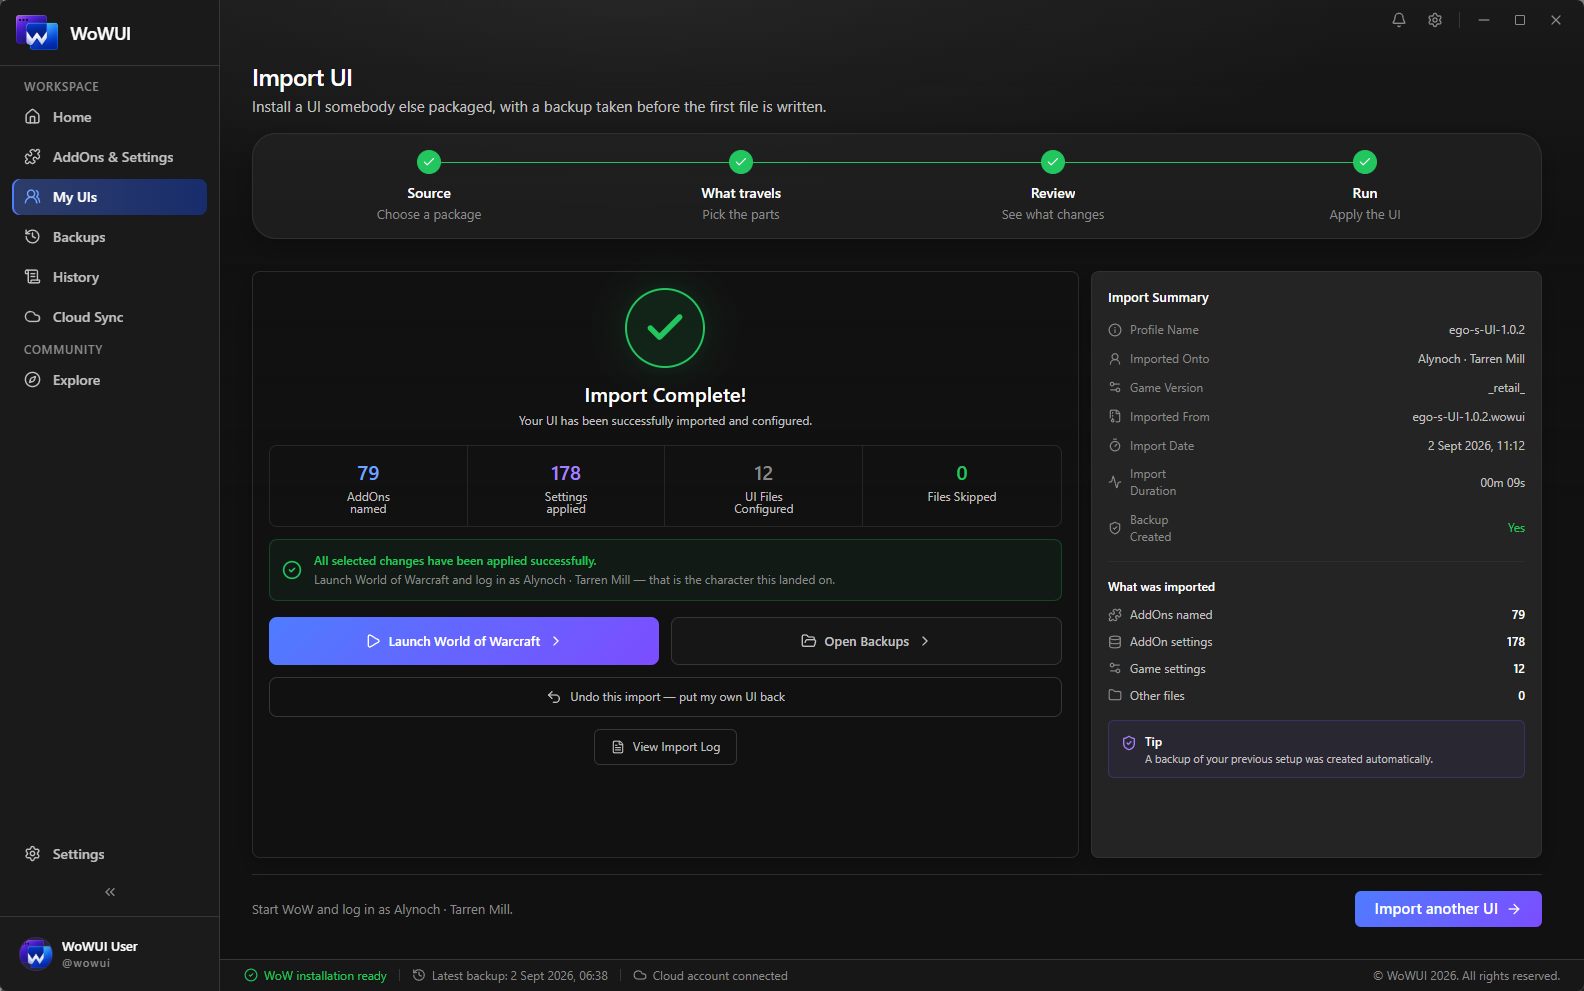This screenshot has width=1584, height=991.
Task: Click WoW installation ready status
Action: pos(316,976)
